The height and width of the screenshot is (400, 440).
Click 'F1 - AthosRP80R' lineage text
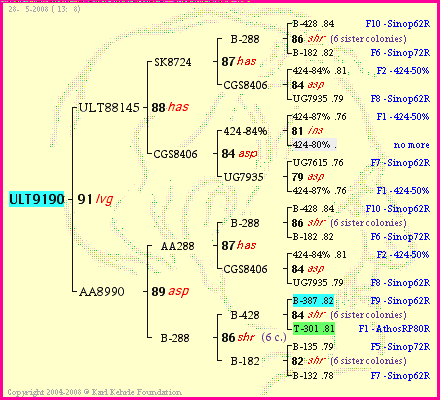pos(394,329)
